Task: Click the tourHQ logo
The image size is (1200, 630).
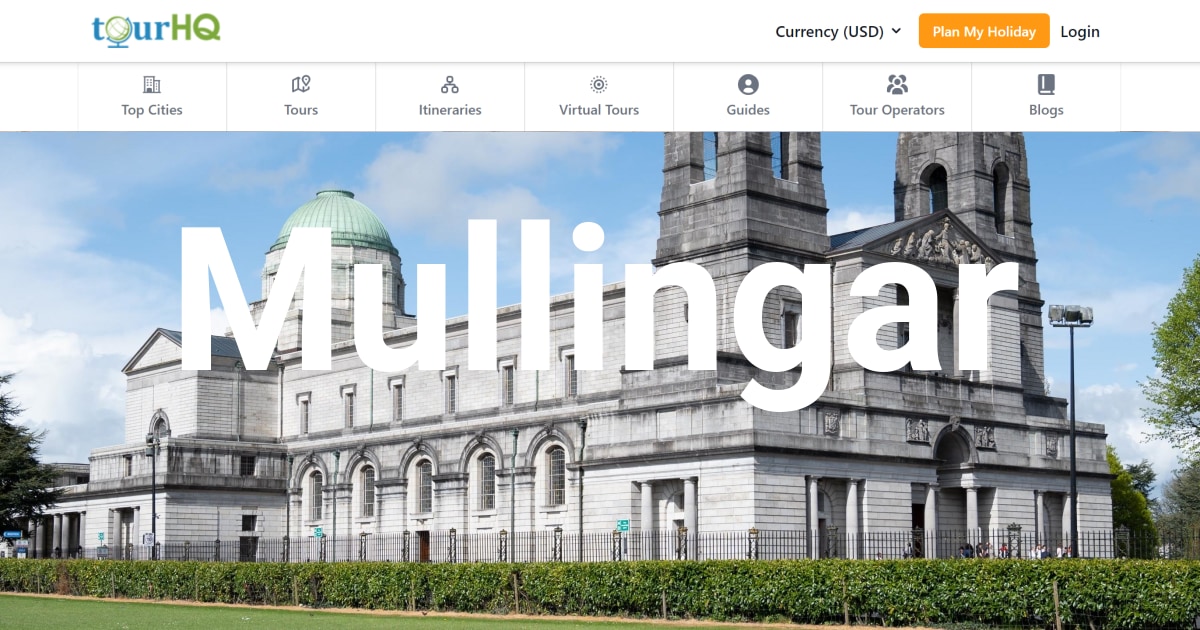Action: tap(156, 30)
